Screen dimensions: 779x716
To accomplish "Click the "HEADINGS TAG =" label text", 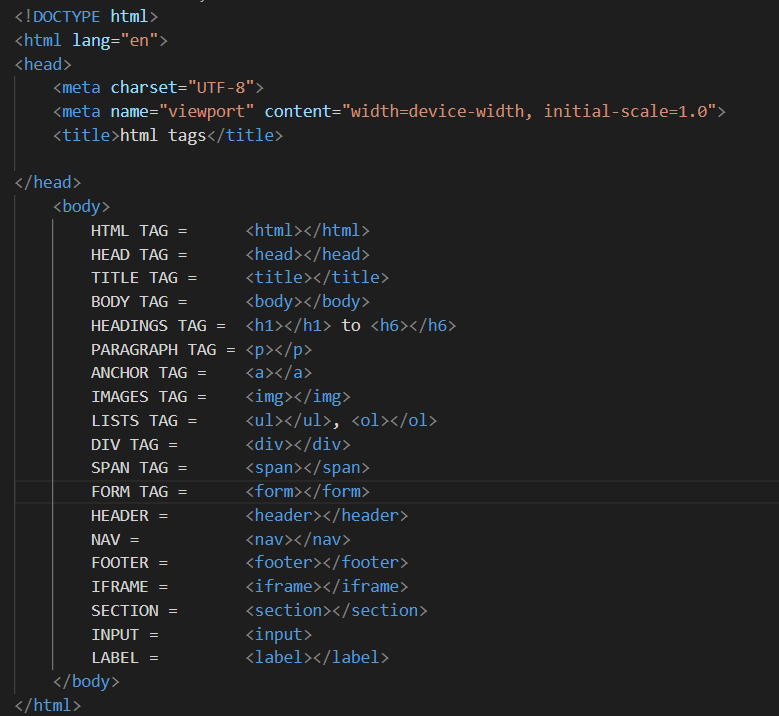I will (x=158, y=325).
